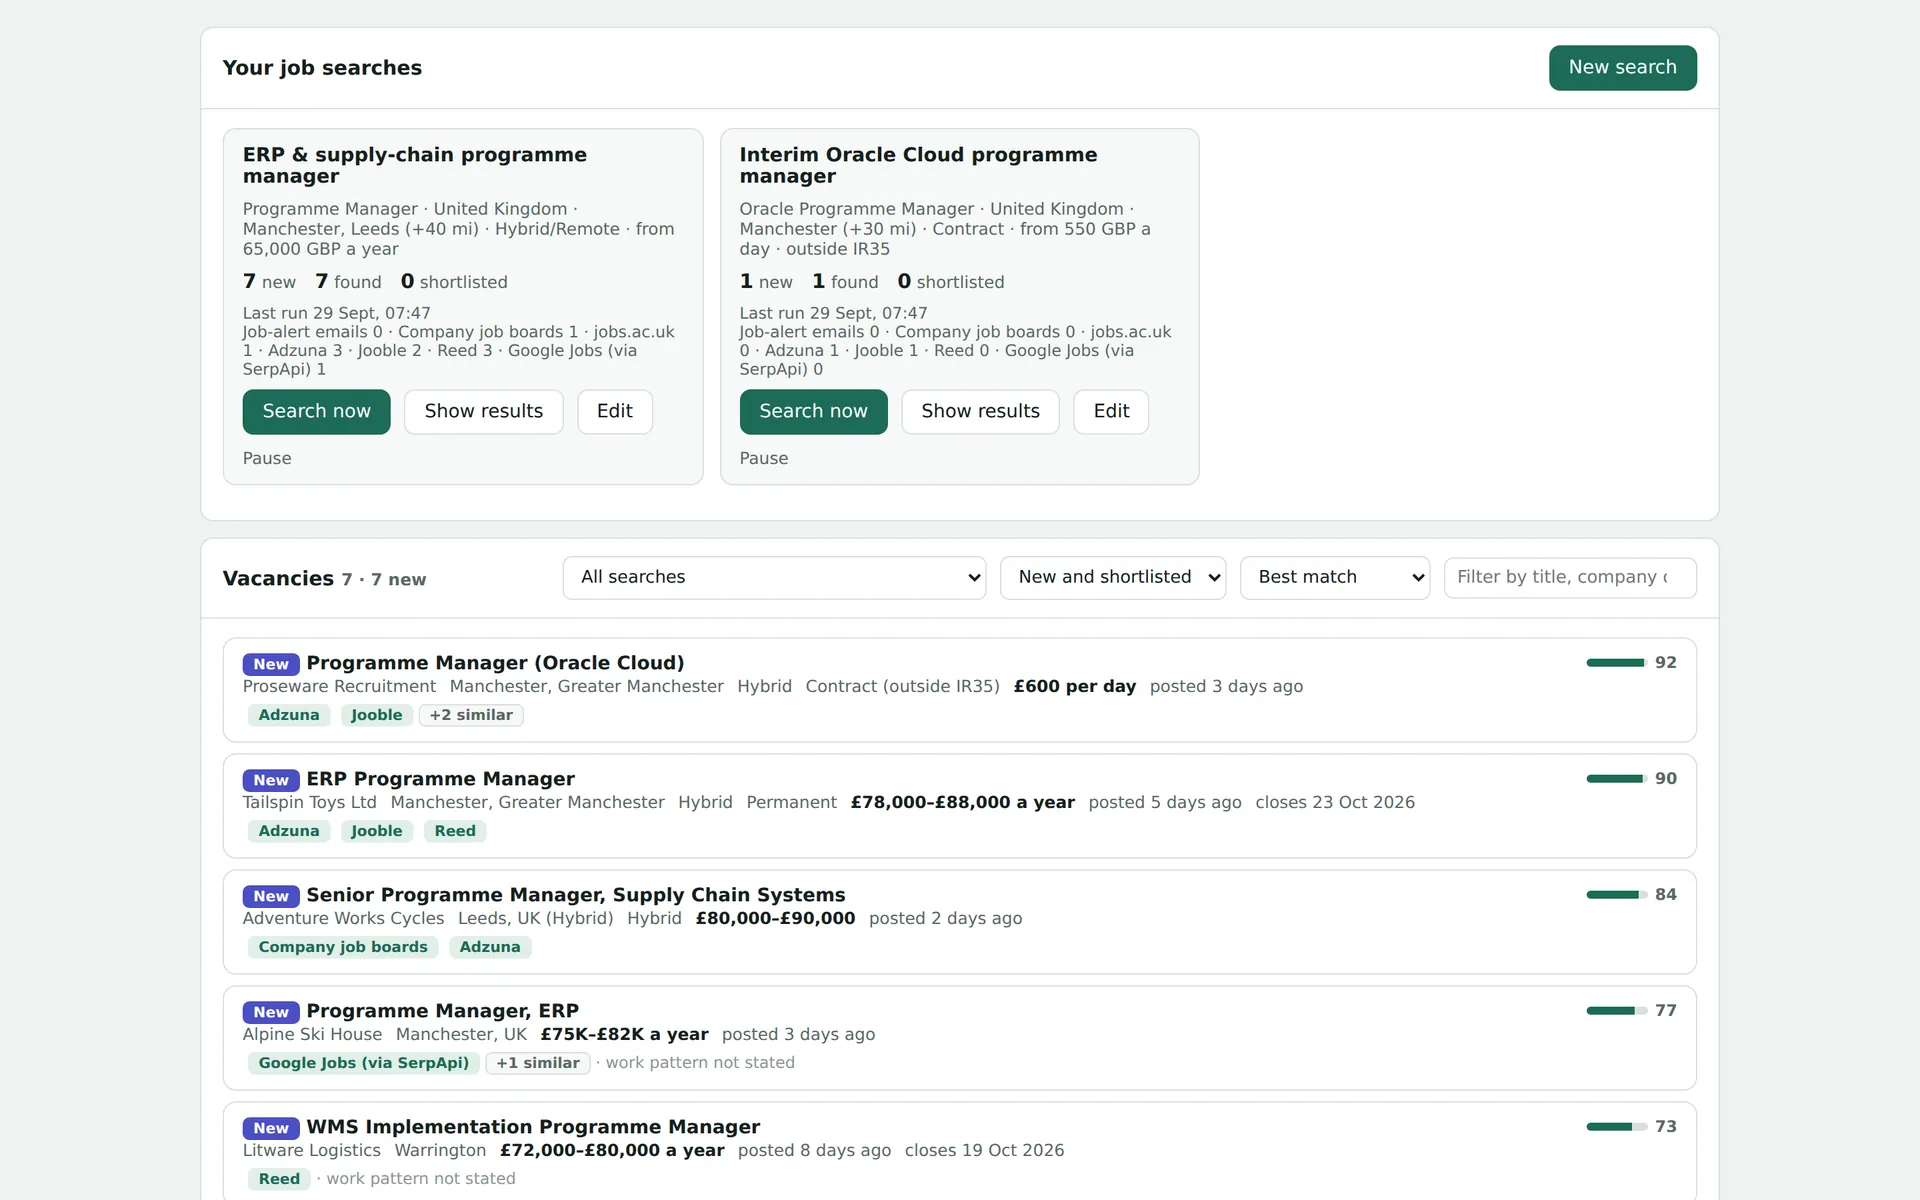Expand +1 similar on Programme Manager, ERP
Viewport: 1920px width, 1200px height.
(x=538, y=1063)
